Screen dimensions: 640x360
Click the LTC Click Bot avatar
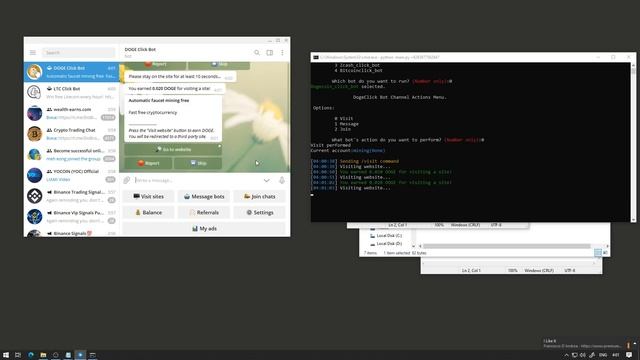(x=34, y=93)
